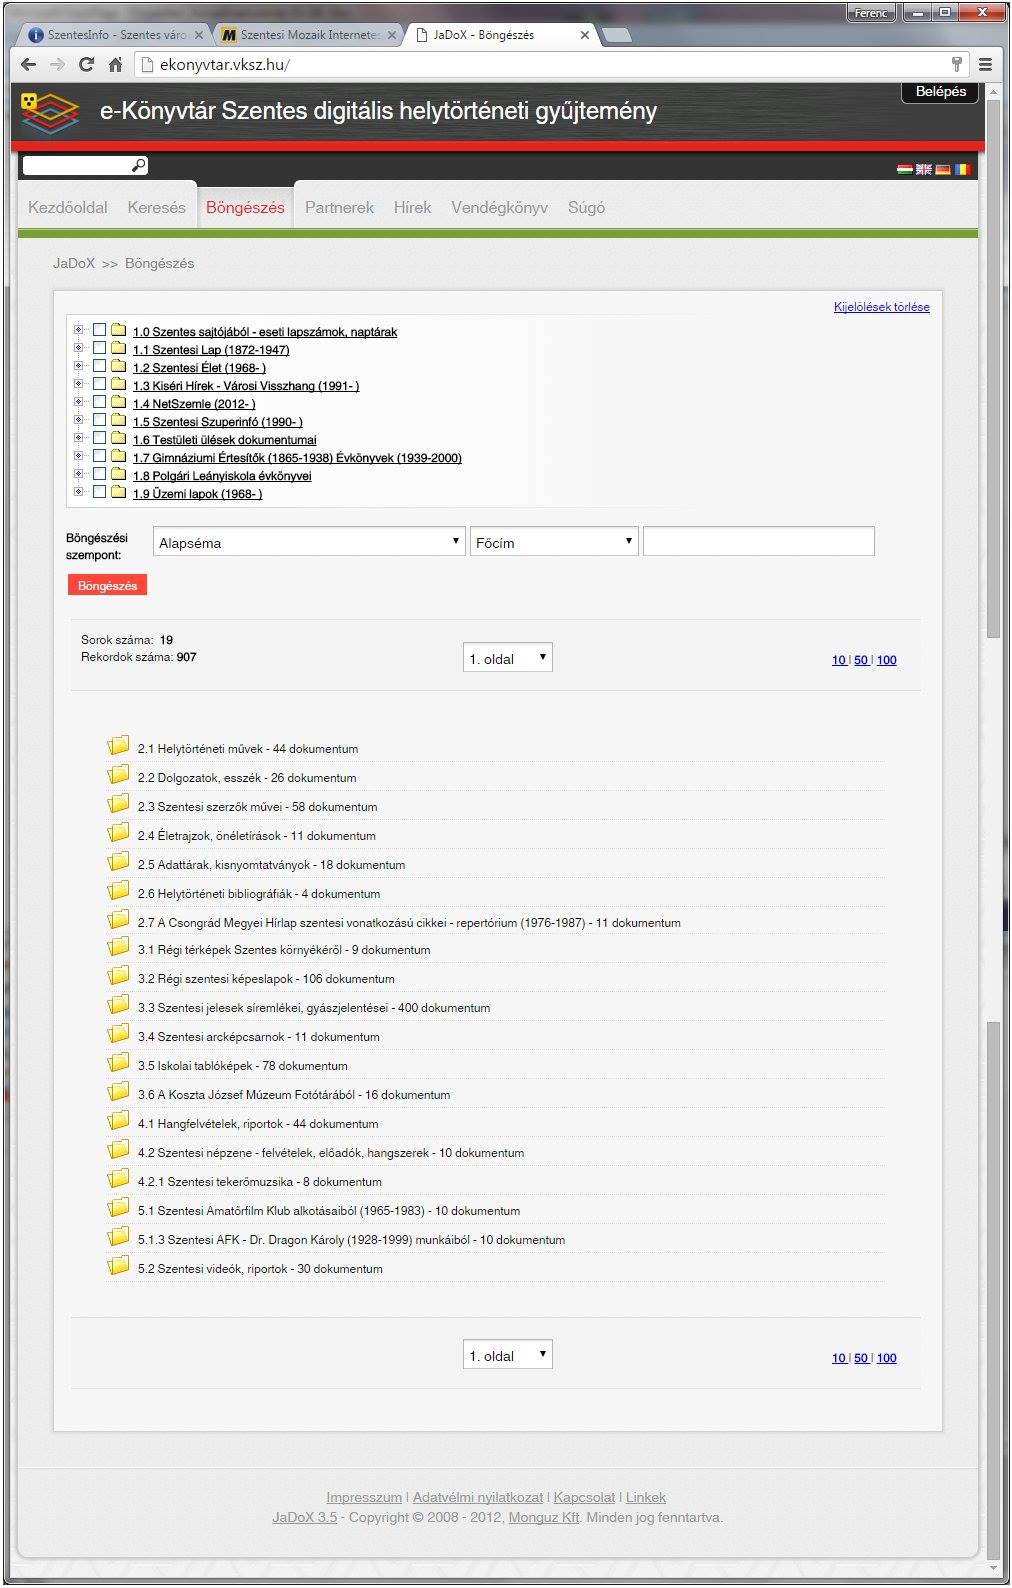The height and width of the screenshot is (1588, 1012).
Task: Open the Főcím dropdown
Action: pos(554,542)
